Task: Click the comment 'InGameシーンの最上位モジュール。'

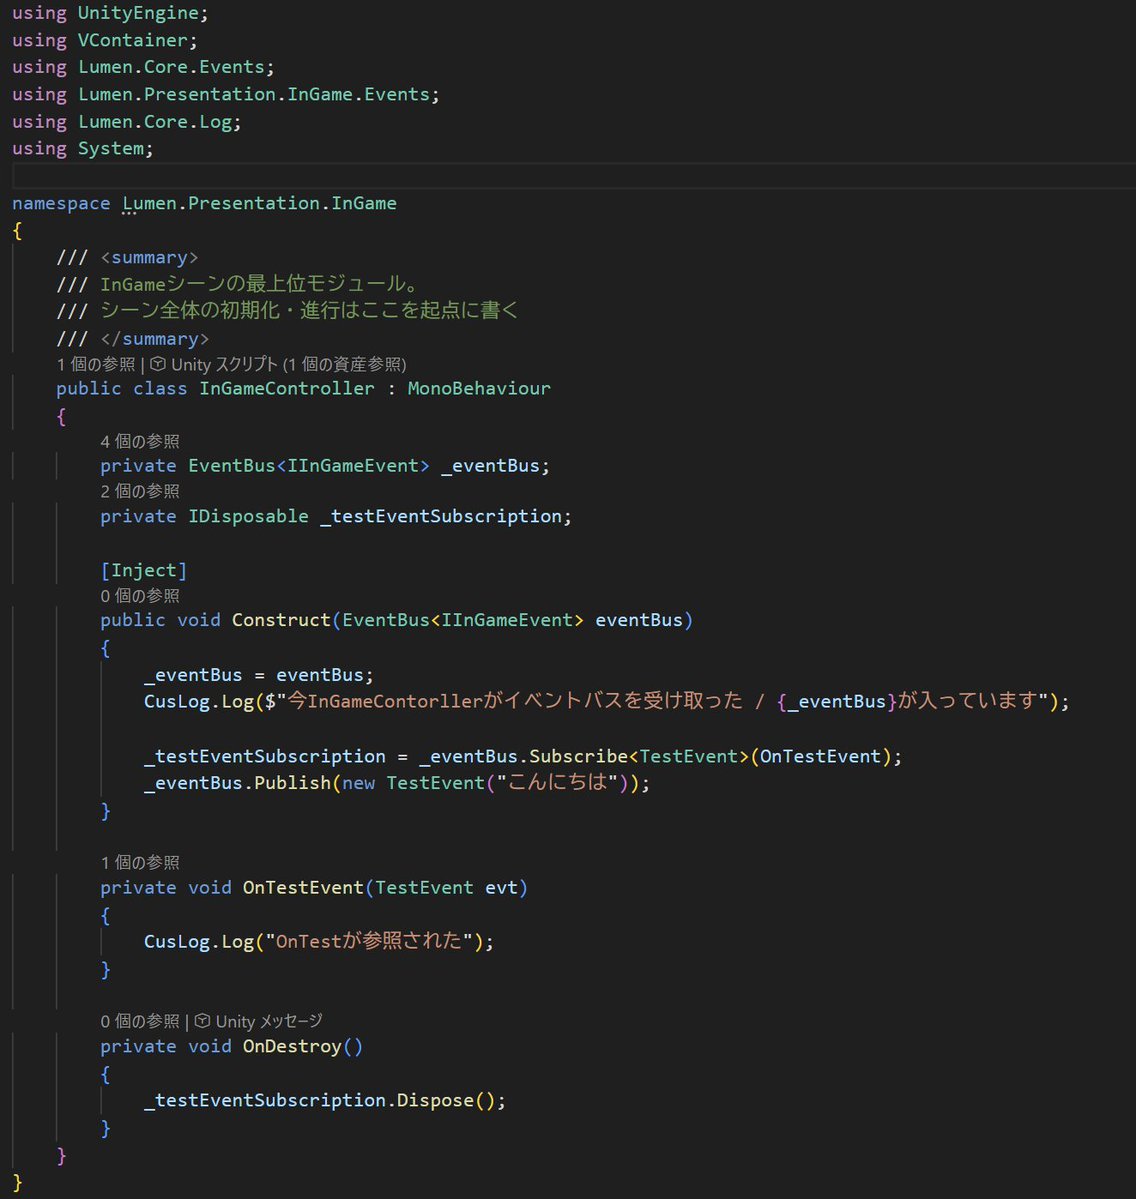Action: pos(260,284)
